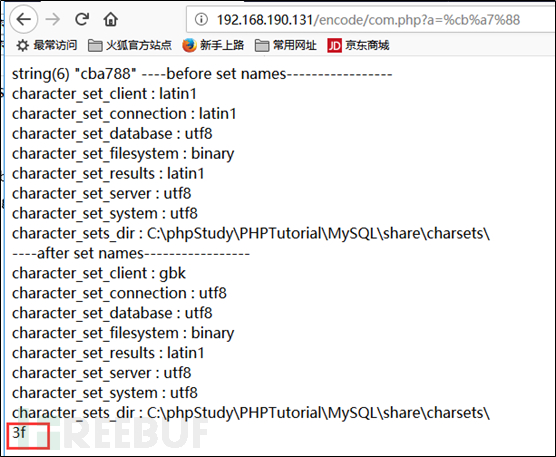Viewport: 556px width, 457px height.
Task: Click the JD icon for 京东商城
Action: click(334, 45)
